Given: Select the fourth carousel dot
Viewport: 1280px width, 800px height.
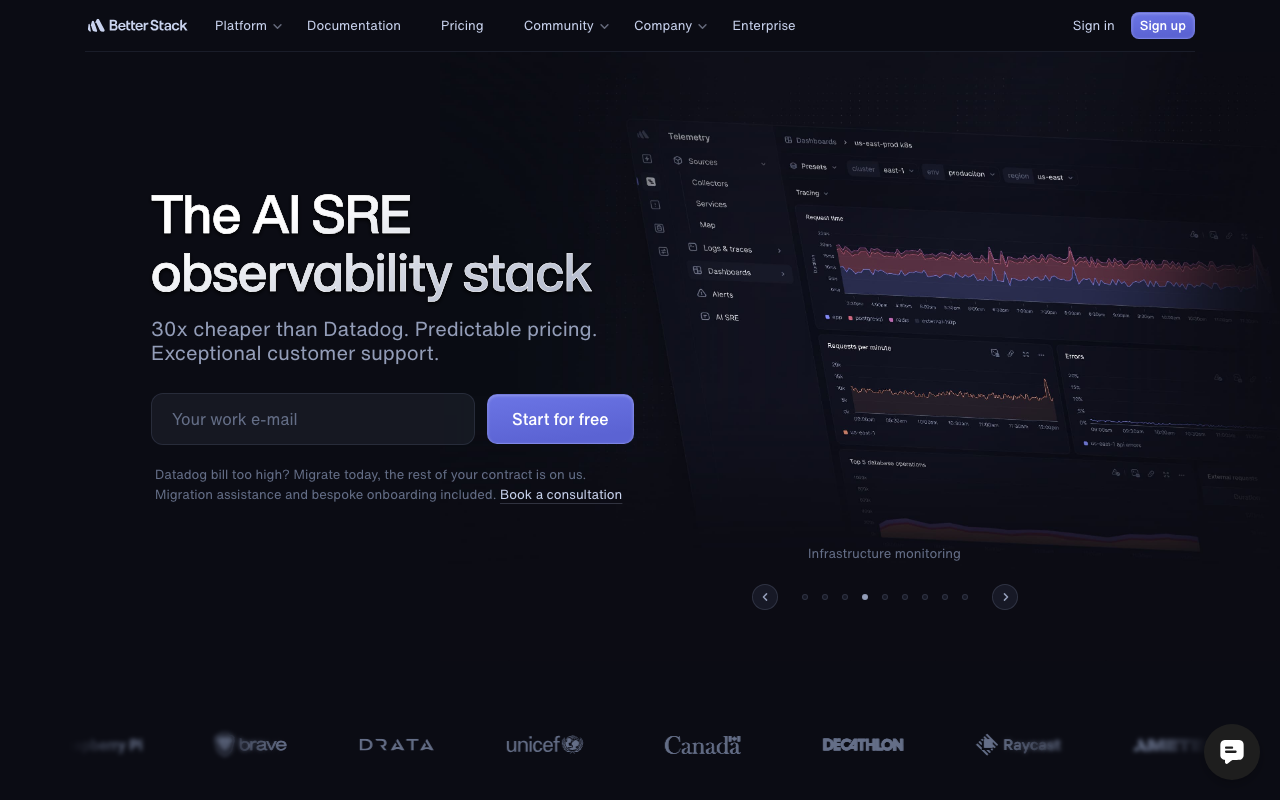Looking at the screenshot, I should (865, 596).
